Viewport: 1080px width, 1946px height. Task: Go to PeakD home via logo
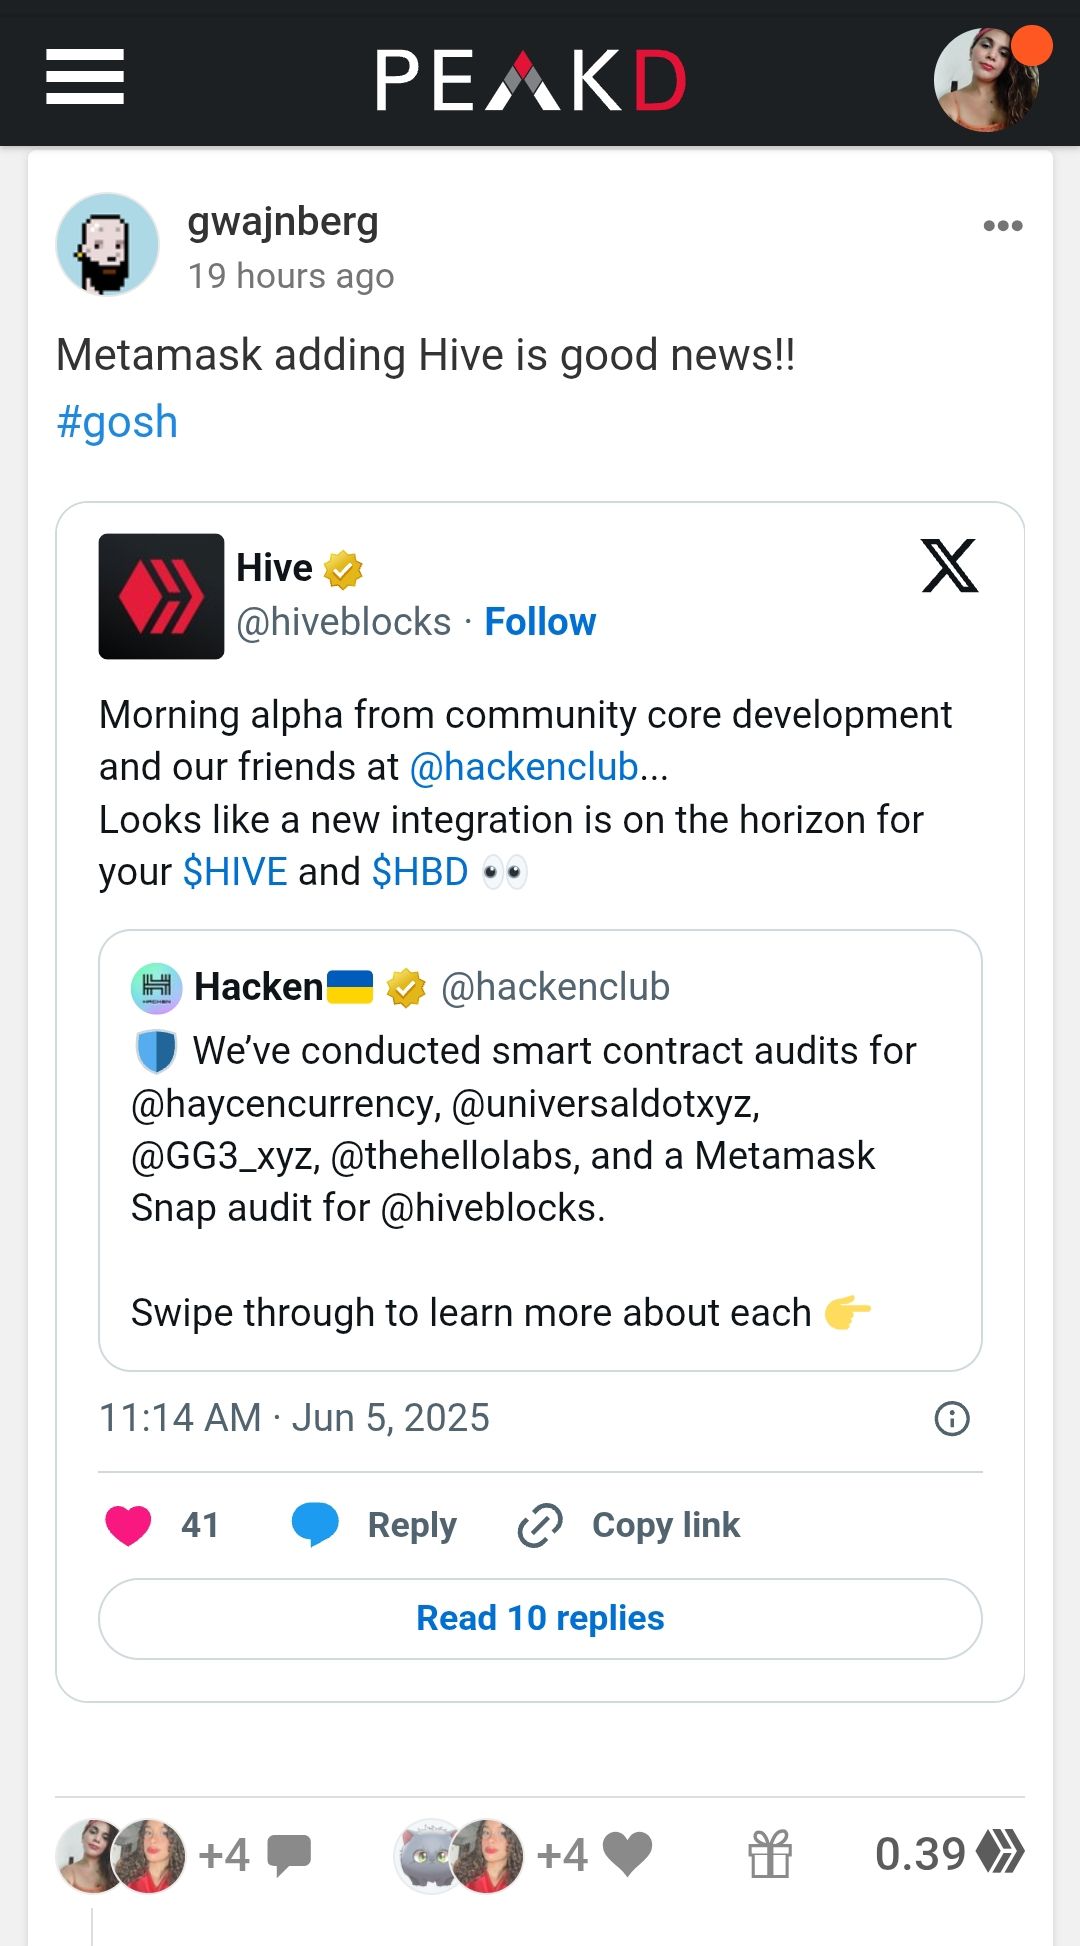coord(531,79)
